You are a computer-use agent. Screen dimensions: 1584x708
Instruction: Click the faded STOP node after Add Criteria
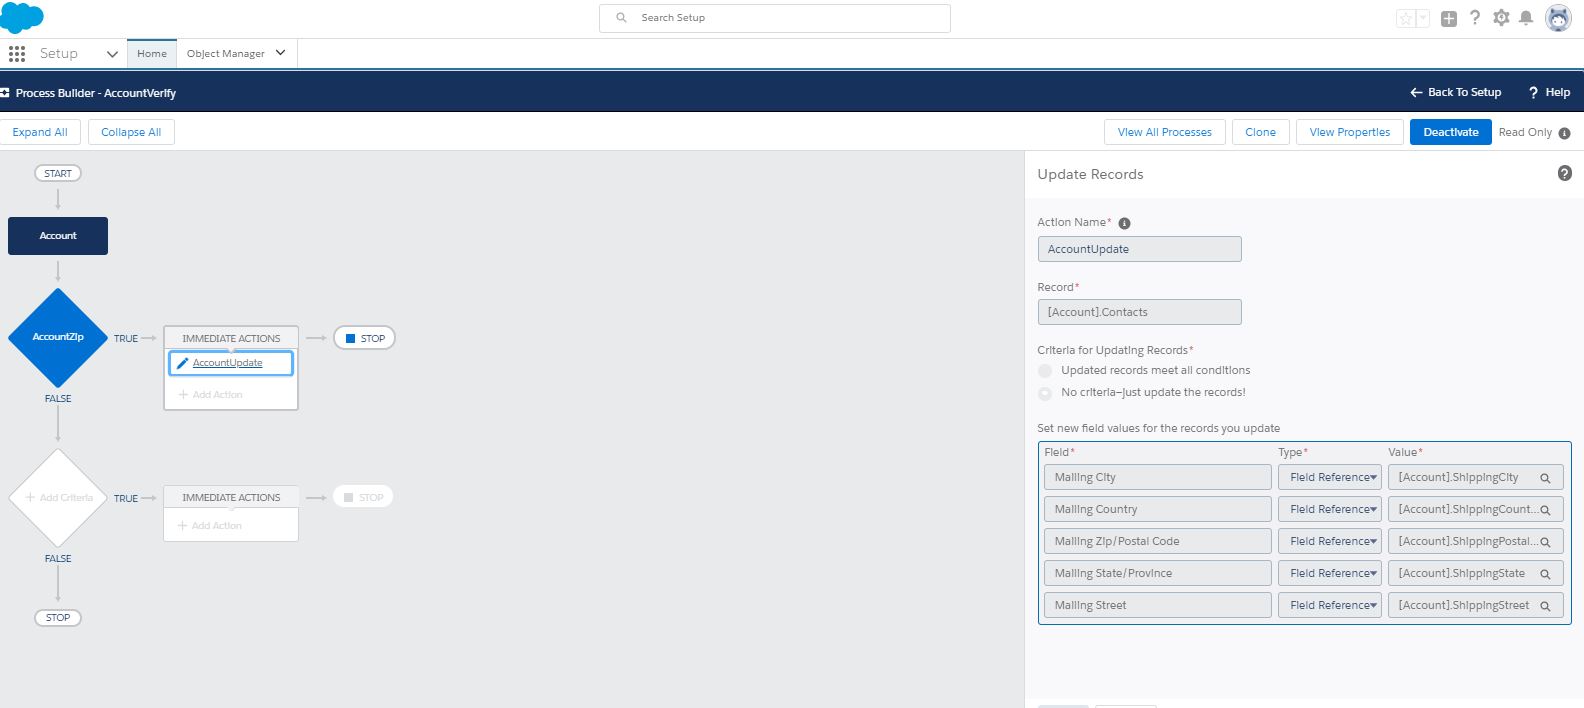(x=363, y=497)
